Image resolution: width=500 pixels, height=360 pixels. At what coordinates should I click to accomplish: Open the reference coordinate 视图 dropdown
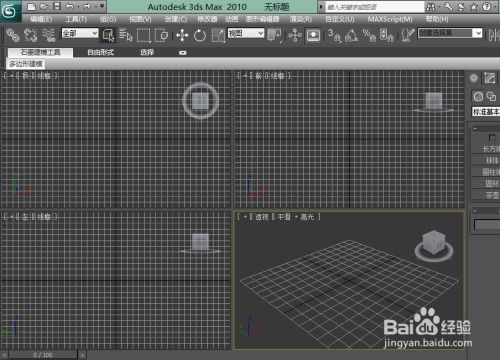(x=246, y=33)
